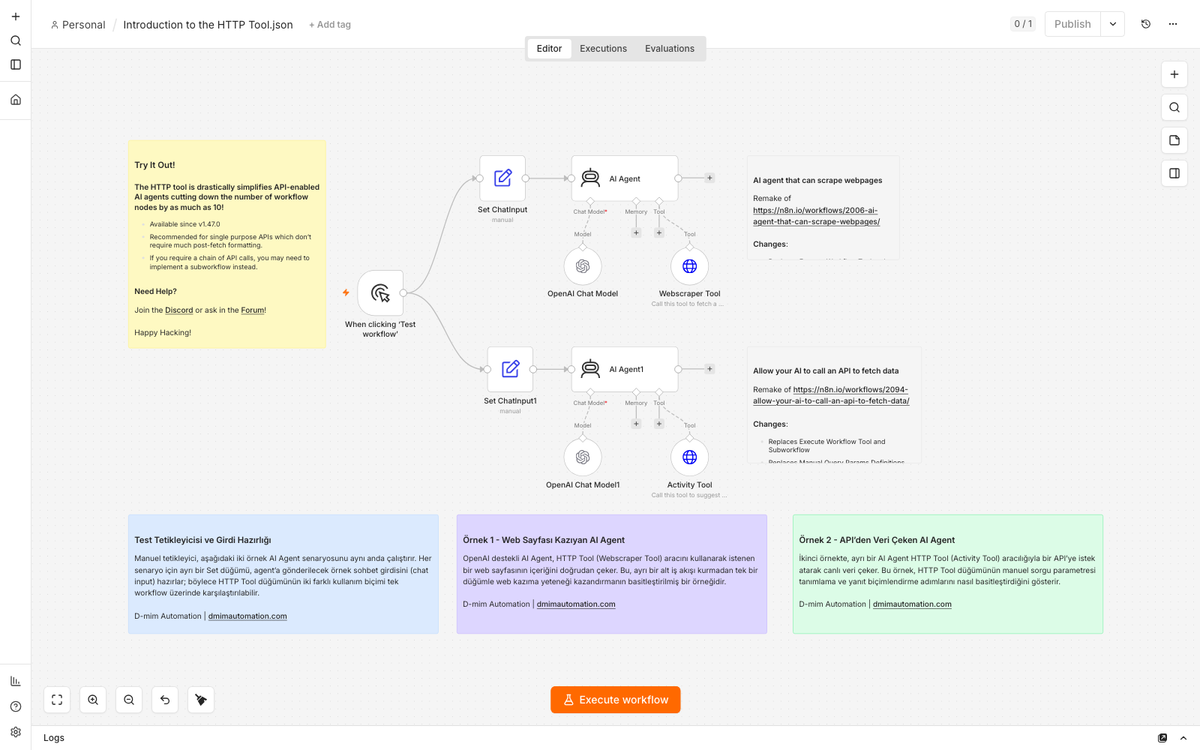Select the purple 'Örnek 1' sticky note
The image size is (1200, 750).
click(612, 574)
